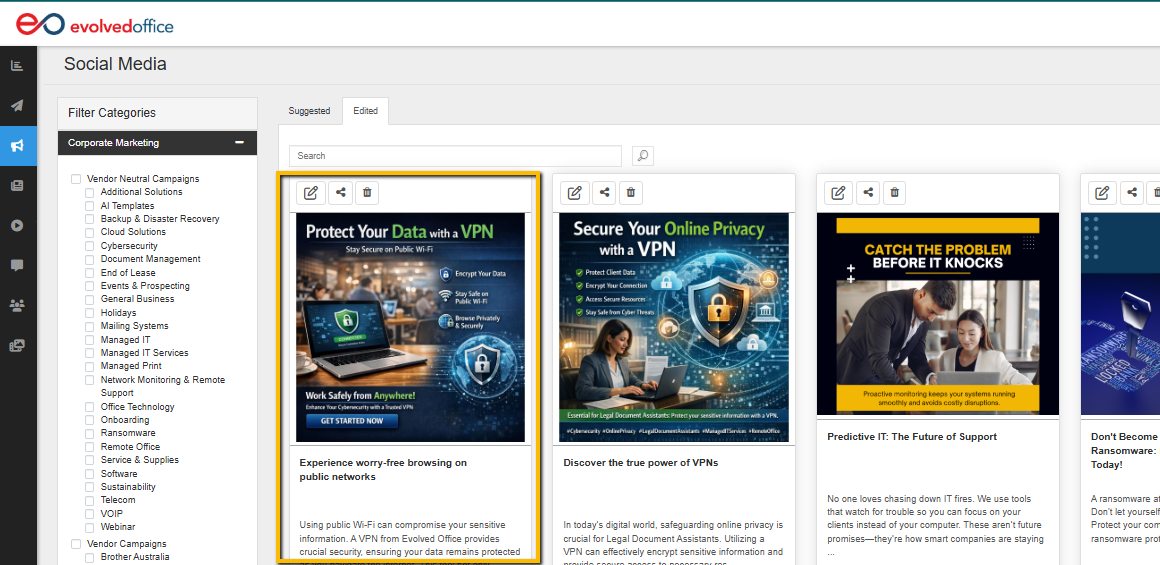The image size is (1160, 565).
Task: Share the Protect Your Data VPN post
Action: coord(340,193)
